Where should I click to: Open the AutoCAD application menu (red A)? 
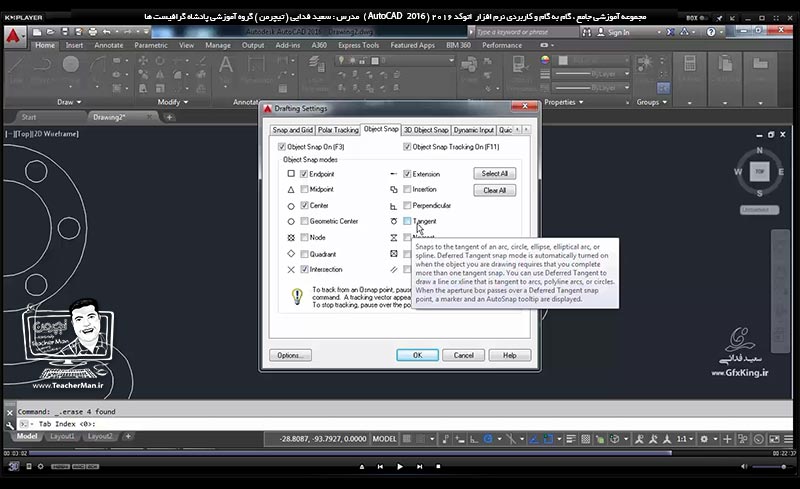click(14, 36)
